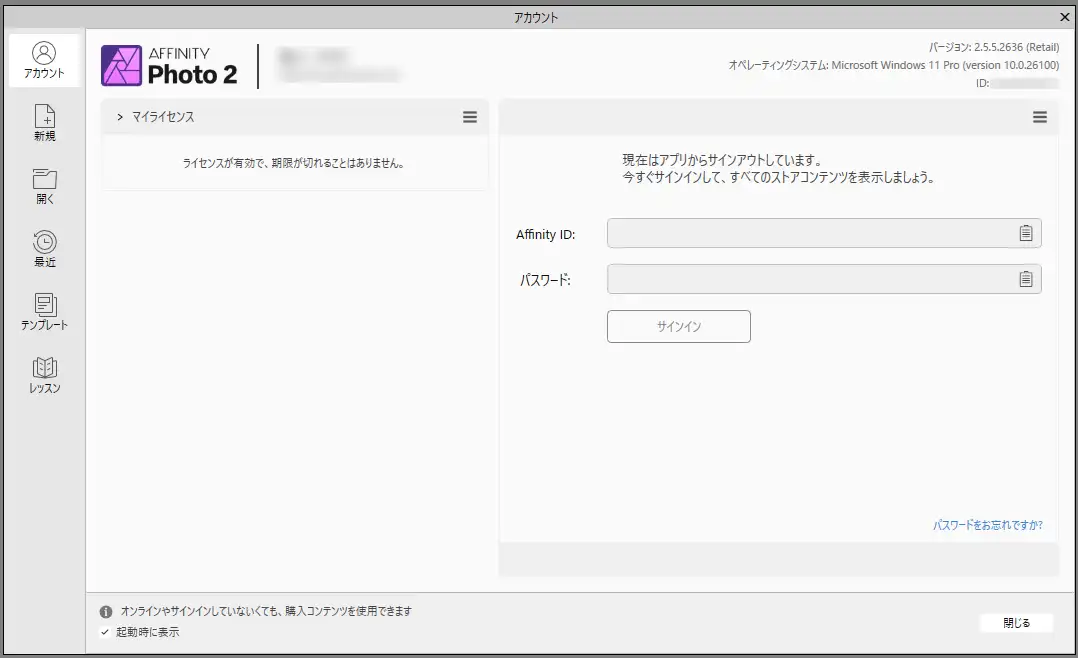The image size is (1078, 658).
Task: Toggle the 起動時に表示 checkbox
Action: 105,632
